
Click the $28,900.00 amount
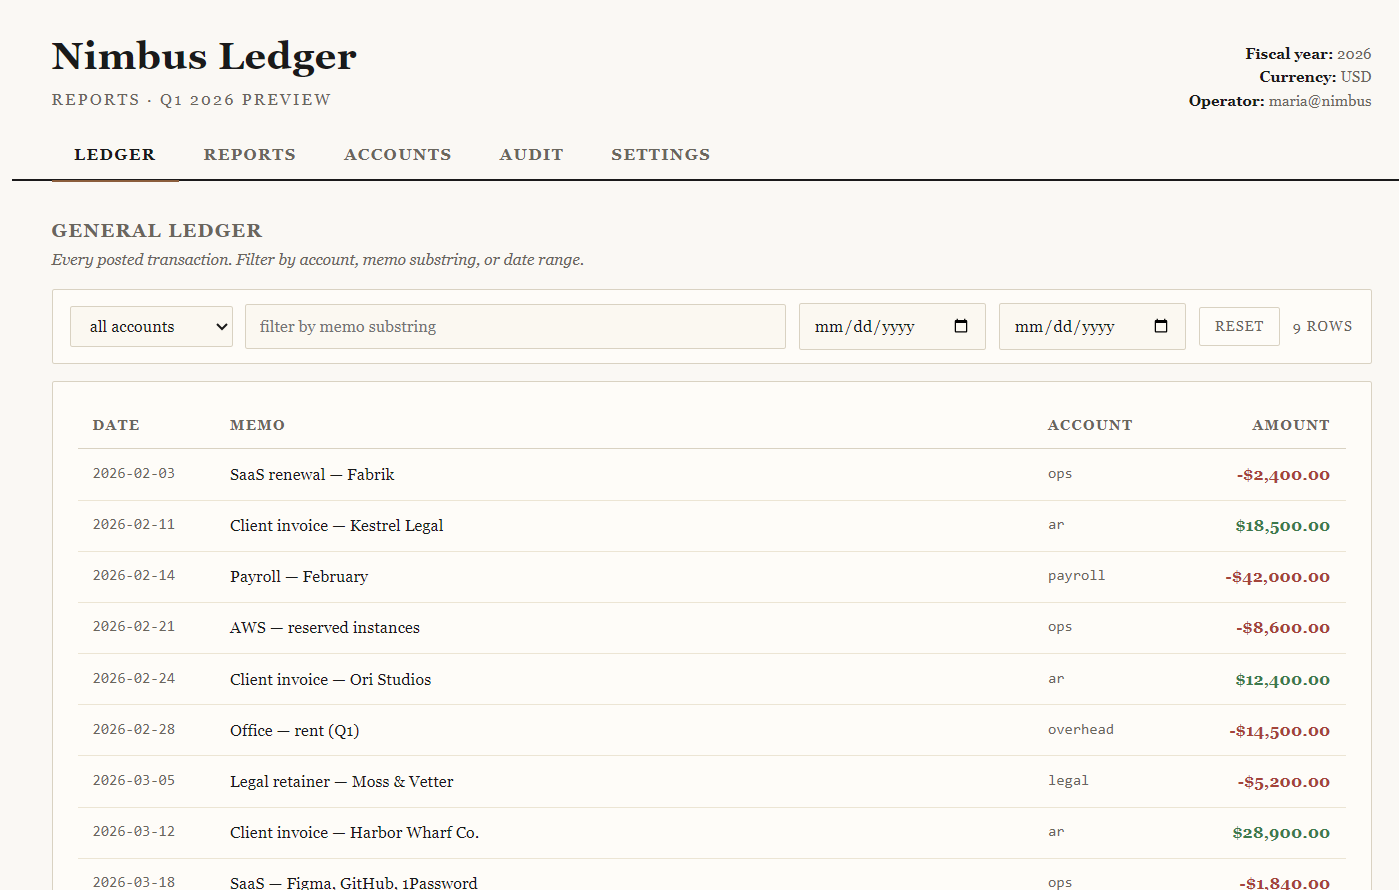coord(1281,833)
